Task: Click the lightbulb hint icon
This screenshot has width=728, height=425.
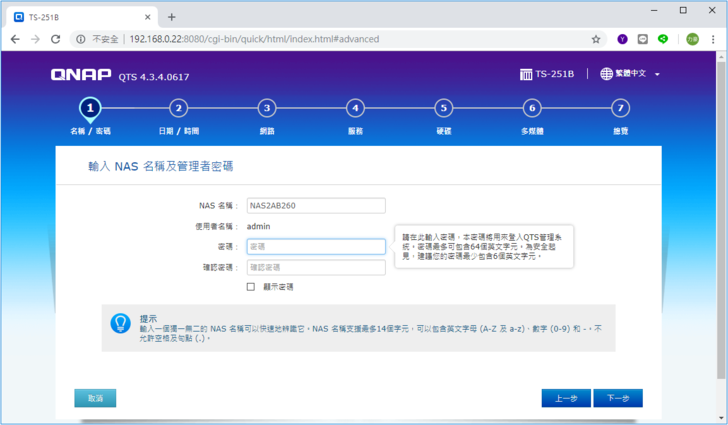Action: click(120, 322)
